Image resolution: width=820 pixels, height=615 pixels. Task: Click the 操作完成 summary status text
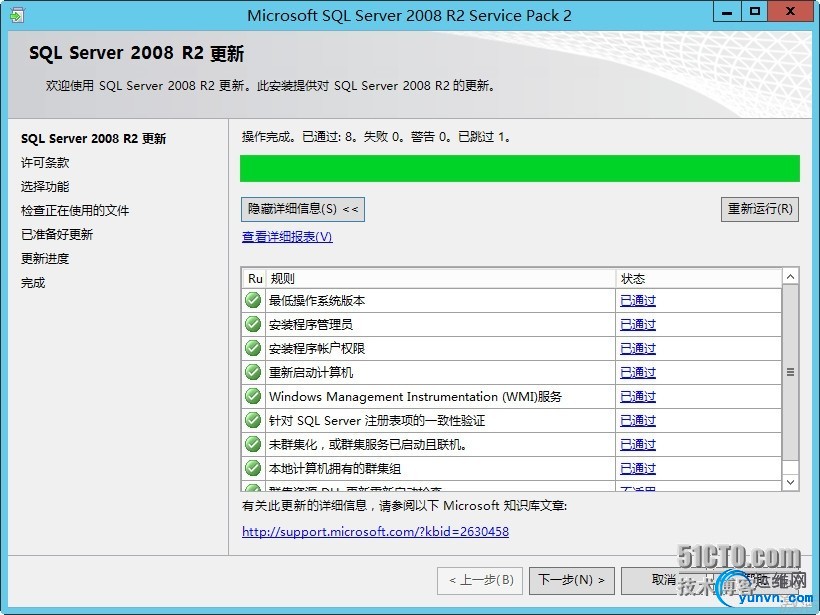[377, 138]
